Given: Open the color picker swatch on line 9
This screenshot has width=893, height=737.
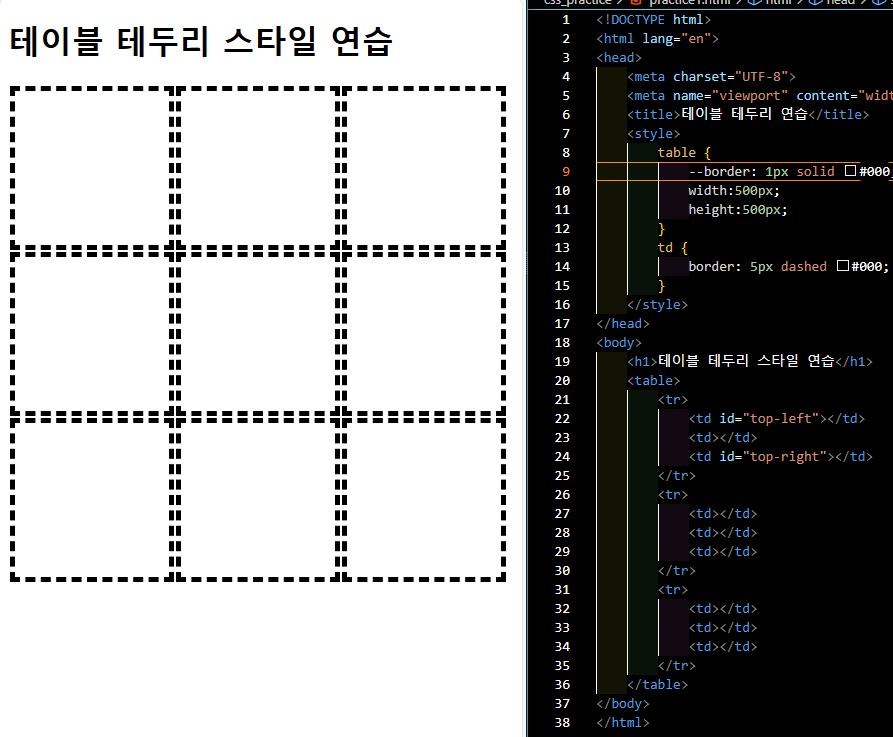Looking at the screenshot, I should point(850,171).
